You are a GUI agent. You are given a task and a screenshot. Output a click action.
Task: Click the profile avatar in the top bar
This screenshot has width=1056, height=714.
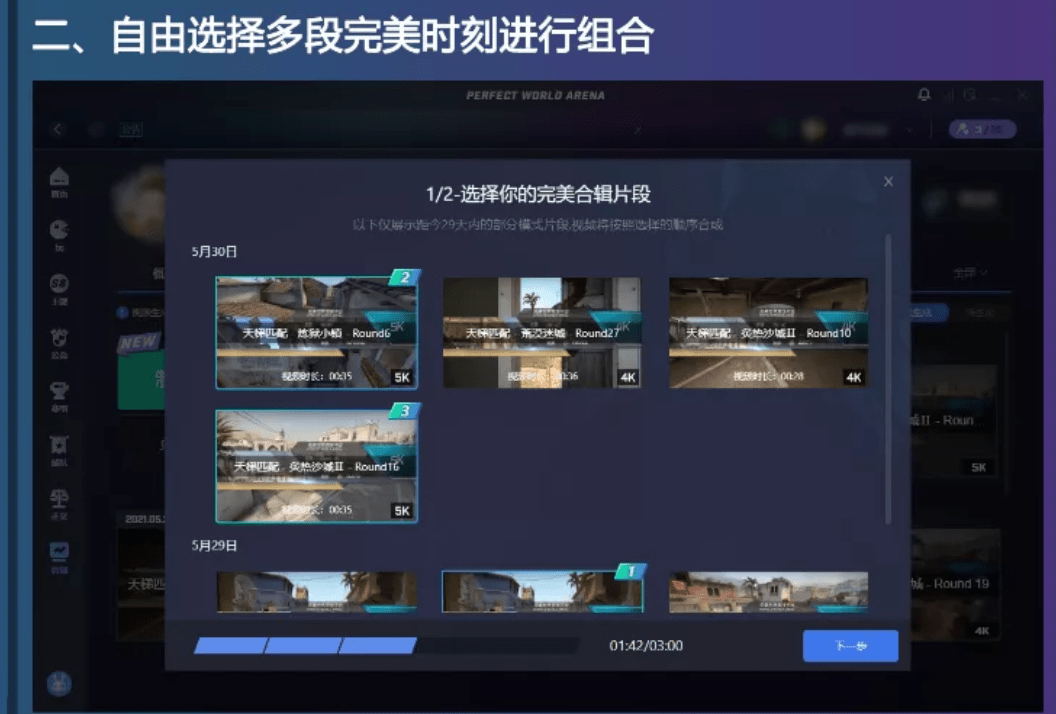814,129
